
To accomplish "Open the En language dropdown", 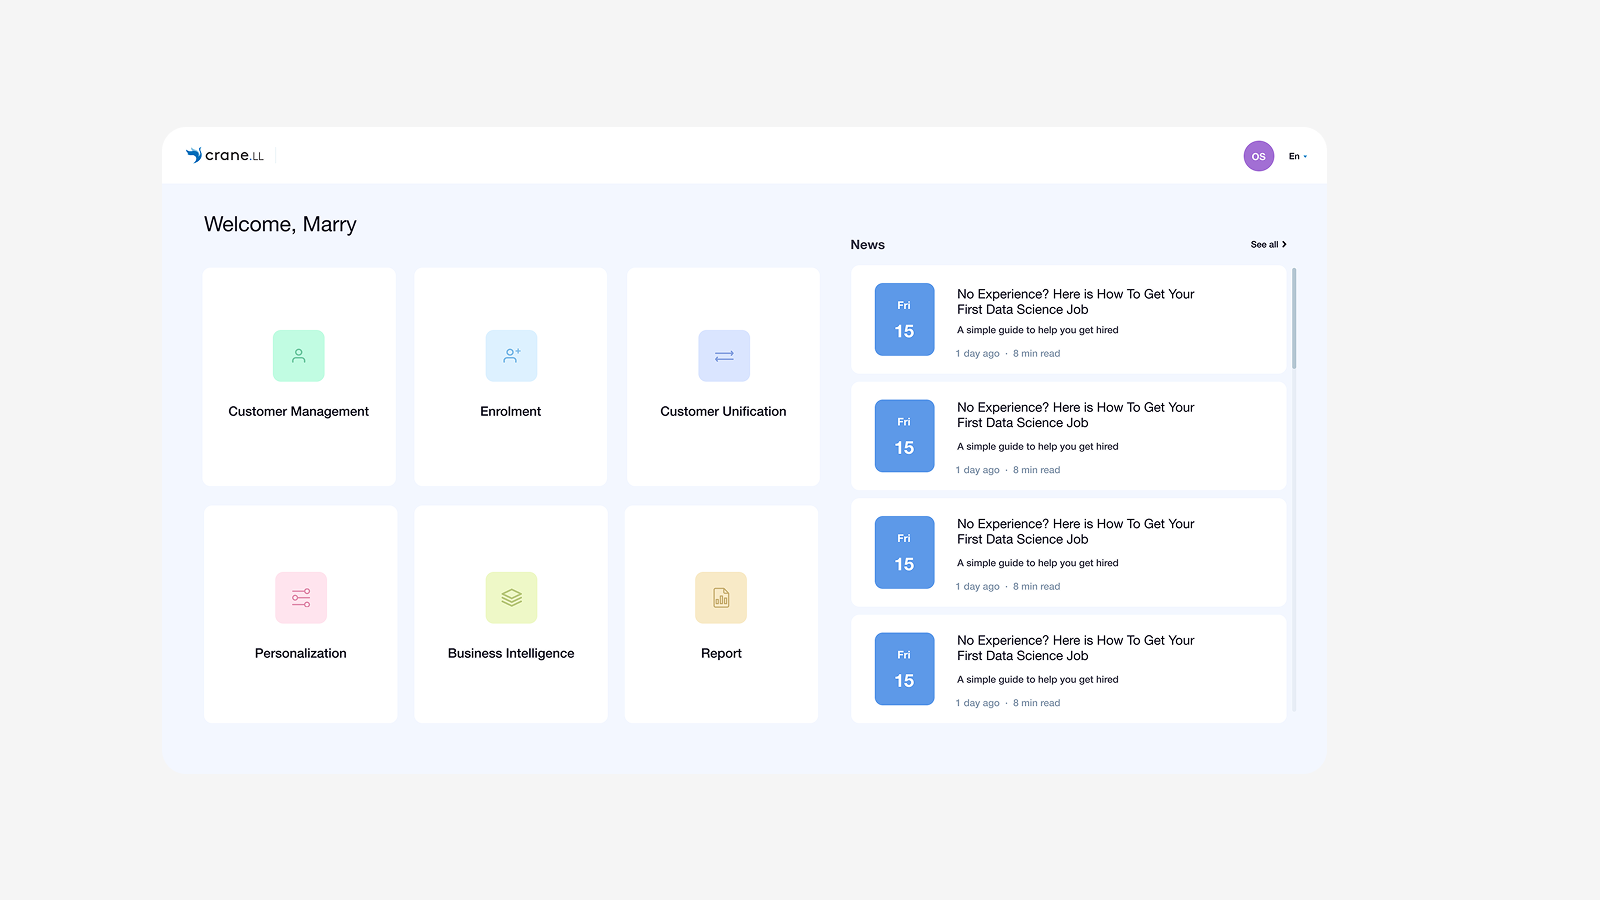I will pyautogui.click(x=1297, y=156).
